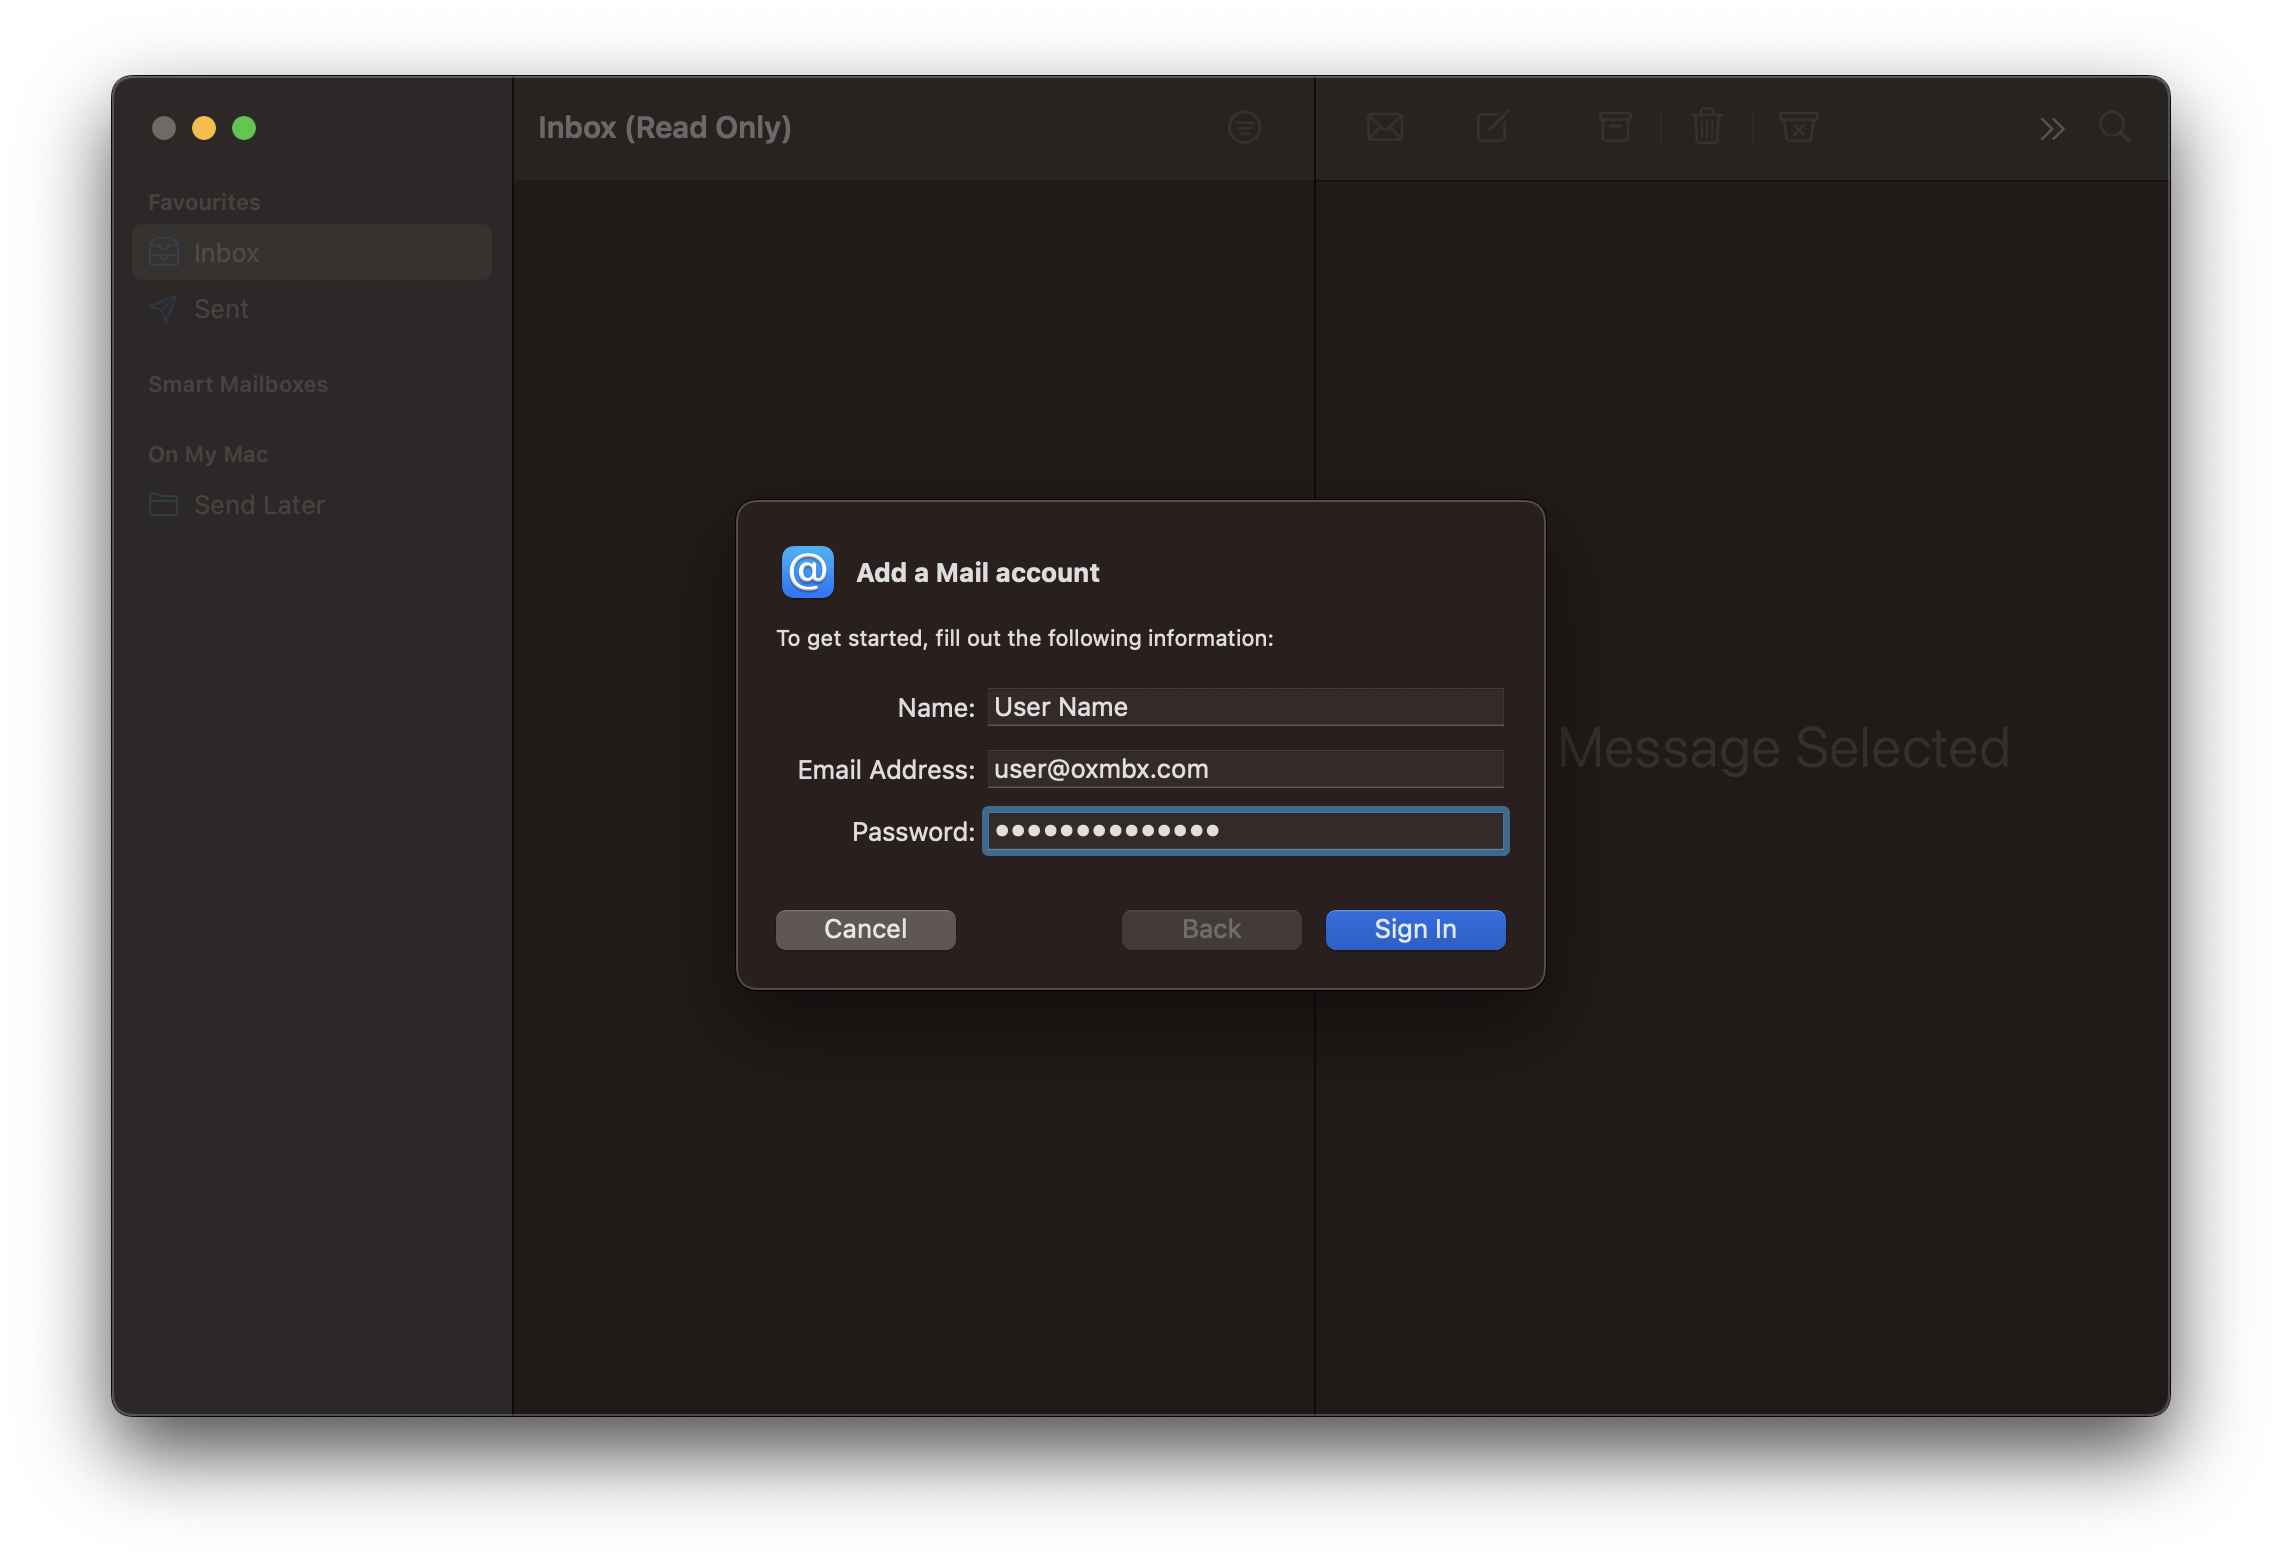Viewport: 2282px width, 1564px height.
Task: Click the filter messages icon
Action: [x=1244, y=127]
